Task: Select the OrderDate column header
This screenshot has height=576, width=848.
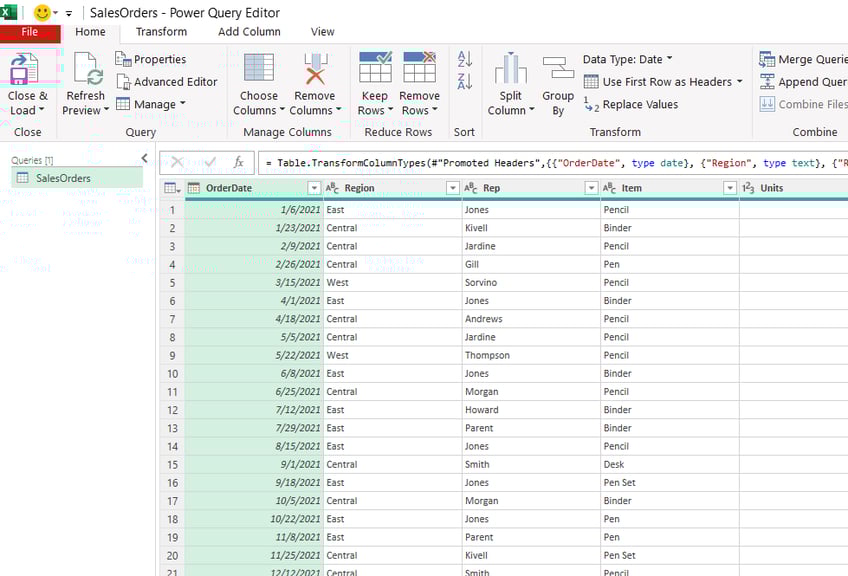Action: tap(254, 188)
